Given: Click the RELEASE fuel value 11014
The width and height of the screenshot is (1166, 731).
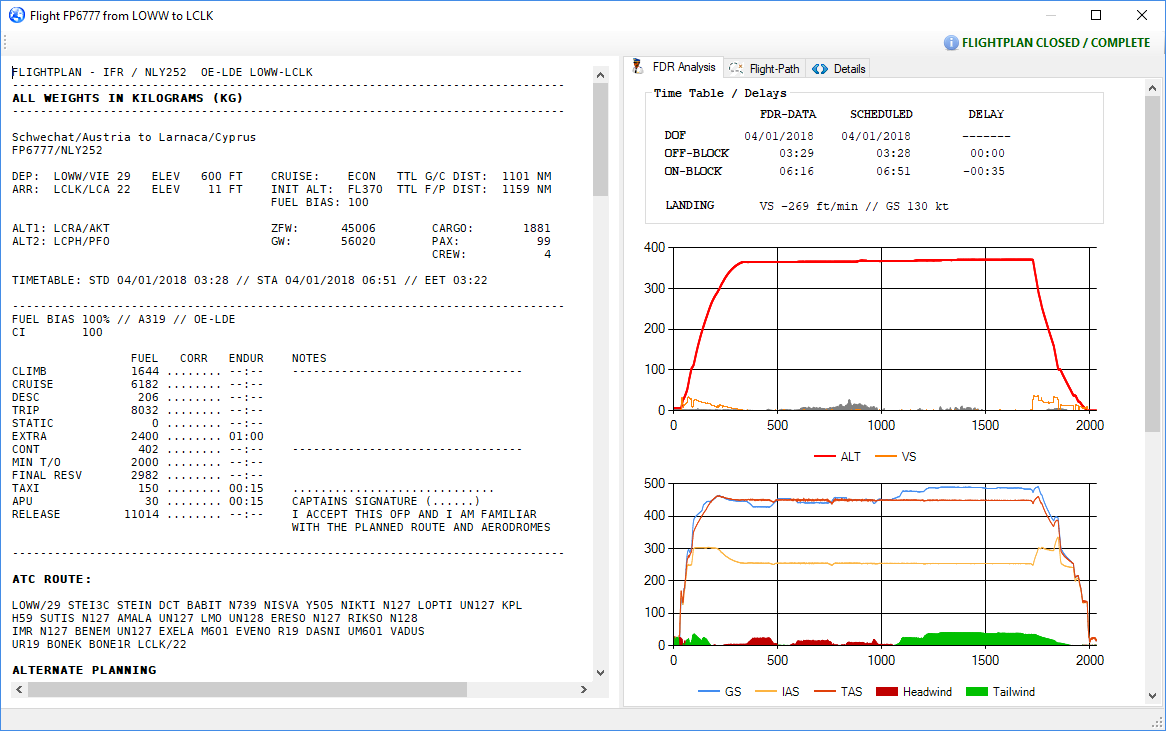Looking at the screenshot, I should click(141, 515).
